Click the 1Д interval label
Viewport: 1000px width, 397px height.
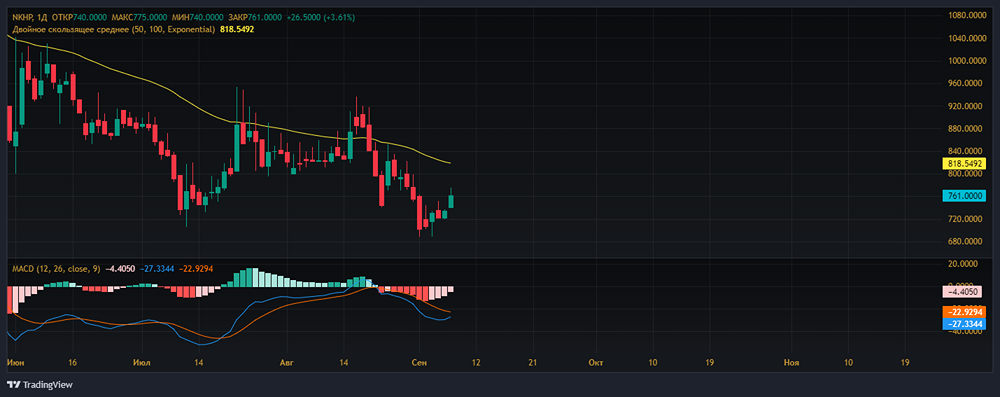pyautogui.click(x=41, y=17)
